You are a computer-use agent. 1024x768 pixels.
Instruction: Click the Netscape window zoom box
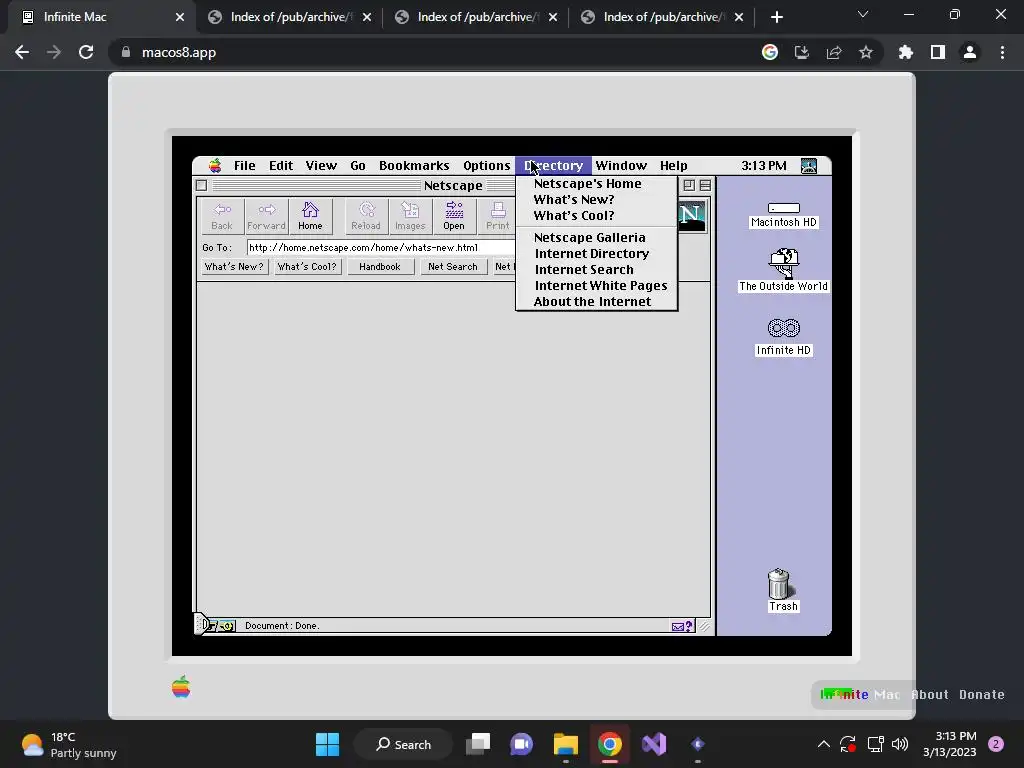point(689,185)
